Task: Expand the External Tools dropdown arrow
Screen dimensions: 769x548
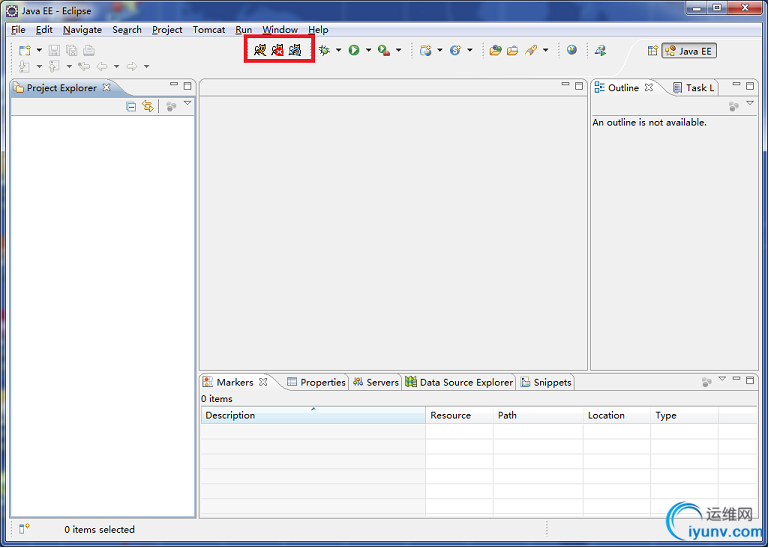Action: tap(398, 50)
